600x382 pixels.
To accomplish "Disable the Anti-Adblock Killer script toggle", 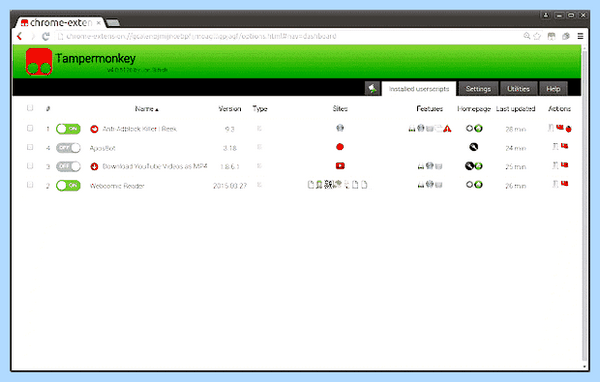I will [68, 129].
